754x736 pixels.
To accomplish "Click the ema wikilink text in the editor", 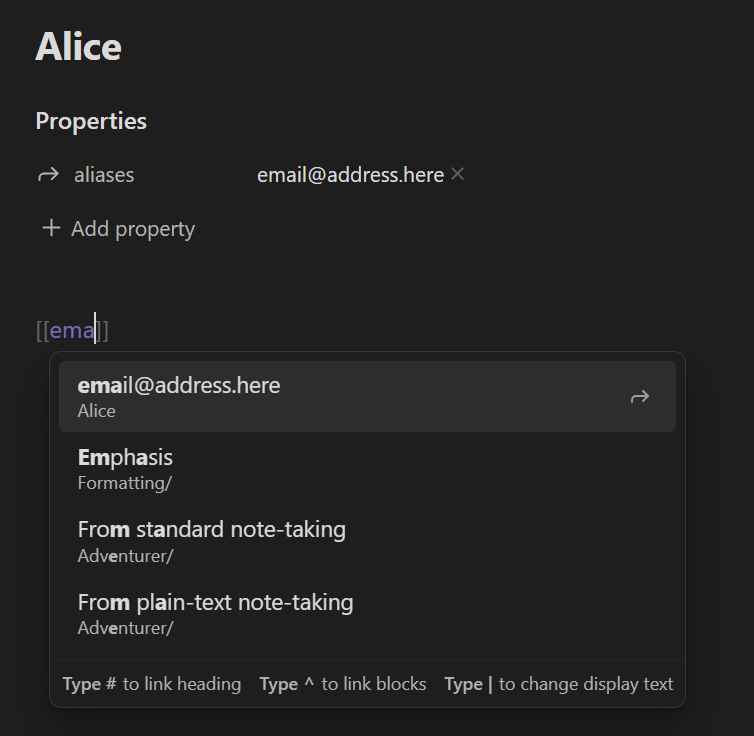I will [x=72, y=330].
